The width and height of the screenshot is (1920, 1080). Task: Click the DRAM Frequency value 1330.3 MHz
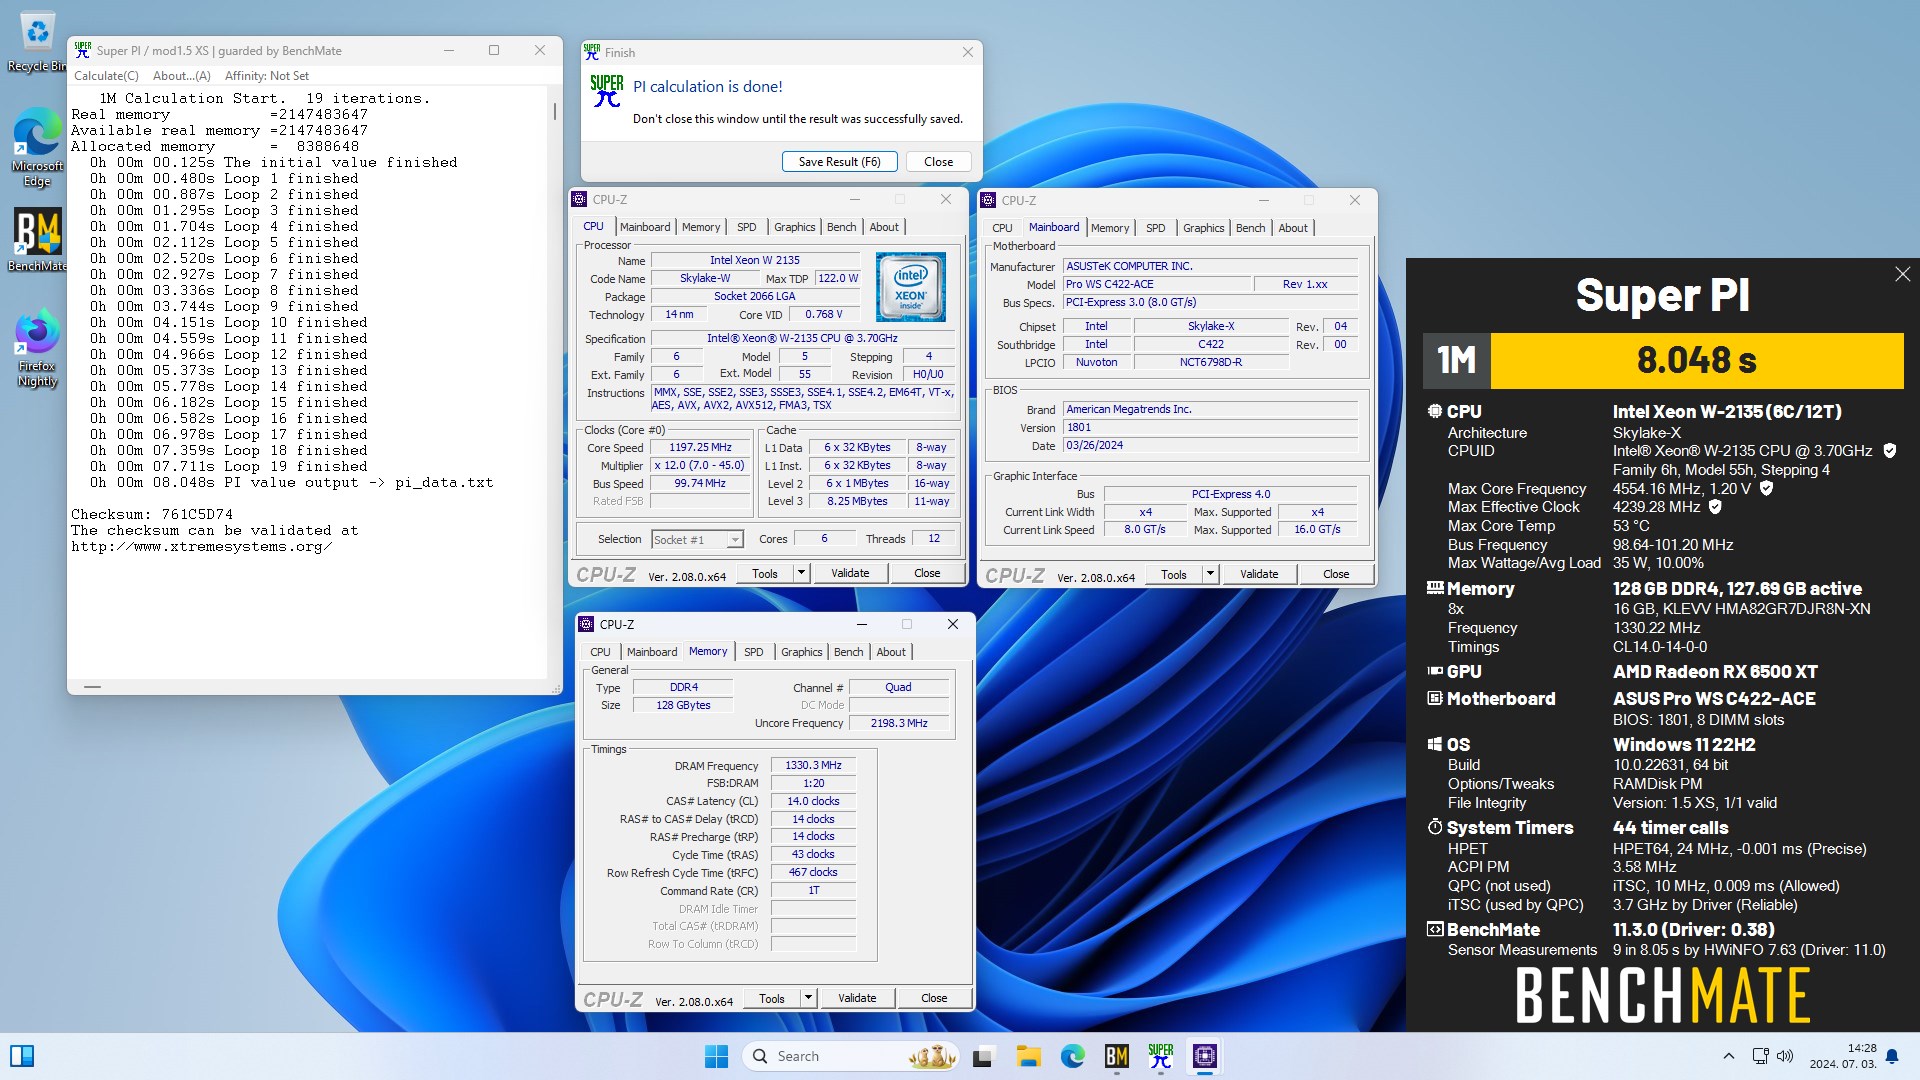813,765
